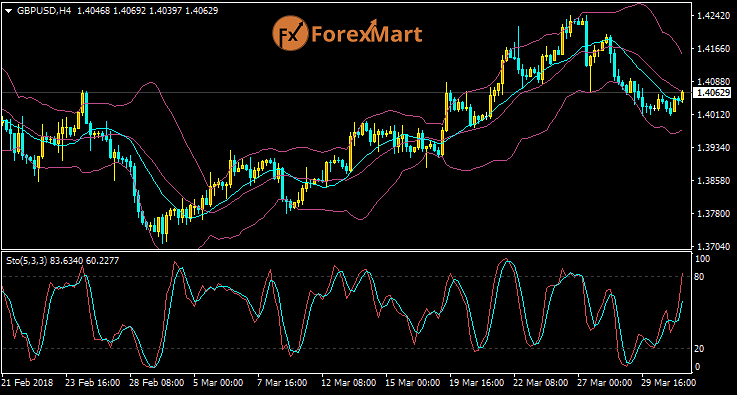Viewport: 737px width, 395px height.
Task: Click the Sto(5,3,3) indicator label
Action: point(26,260)
